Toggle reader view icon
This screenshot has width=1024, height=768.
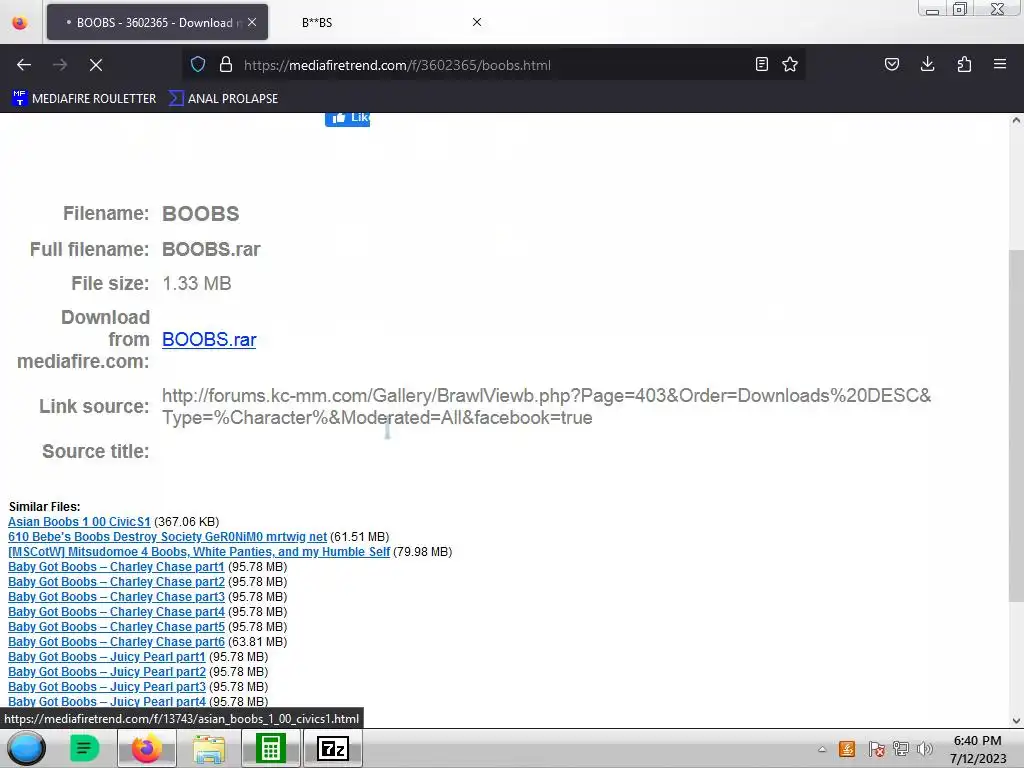(761, 64)
